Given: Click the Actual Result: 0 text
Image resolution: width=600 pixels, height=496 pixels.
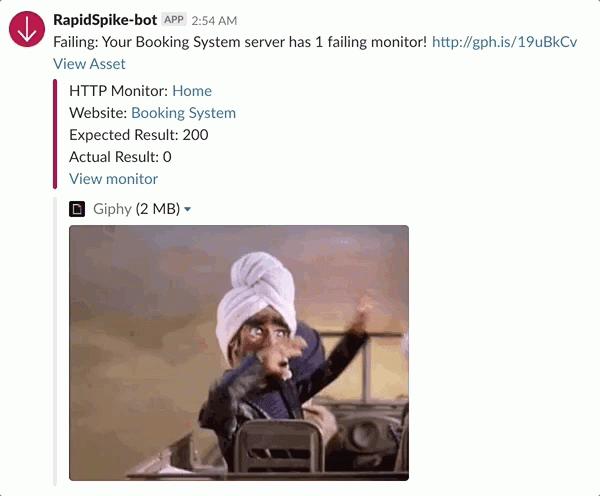Looking at the screenshot, I should (120, 157).
